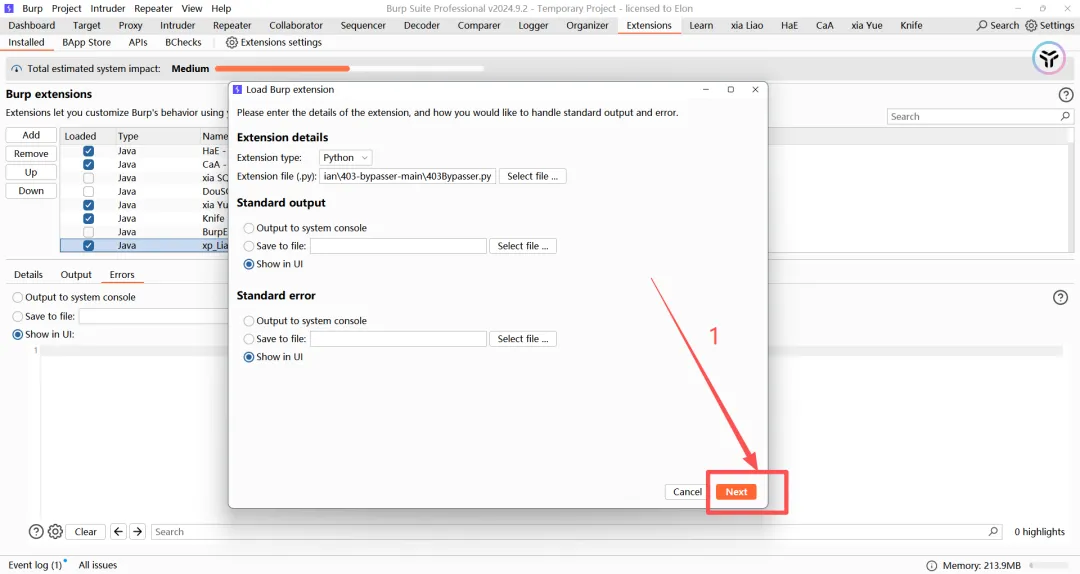Toggle Loaded checkbox for BurpE extension
Viewport: 1080px width, 574px height.
click(88, 232)
